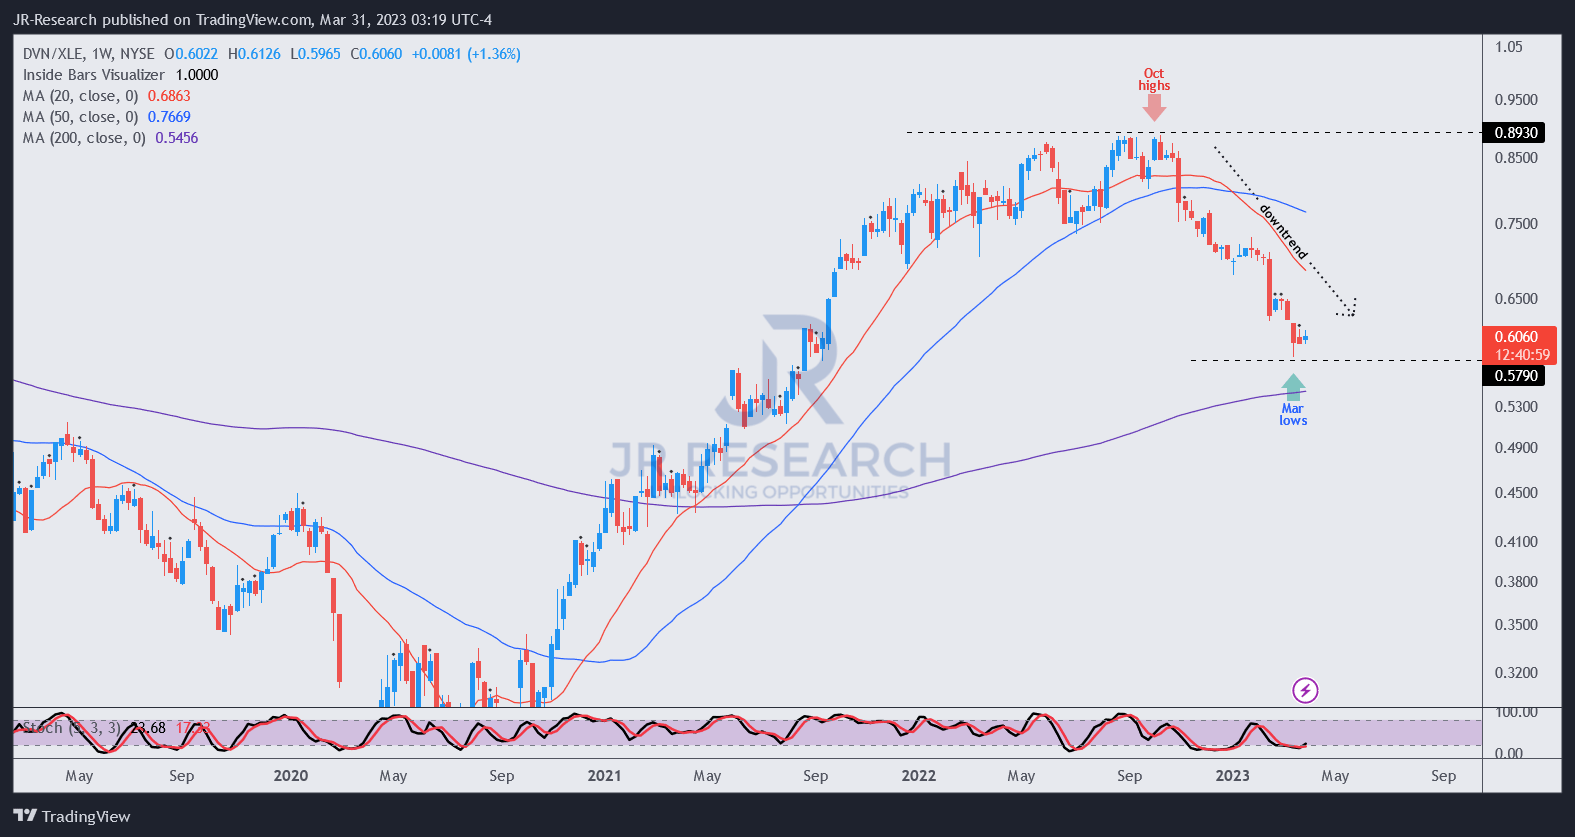Click the downtrend annotation text
Image resolution: width=1575 pixels, height=837 pixels.
(1283, 231)
